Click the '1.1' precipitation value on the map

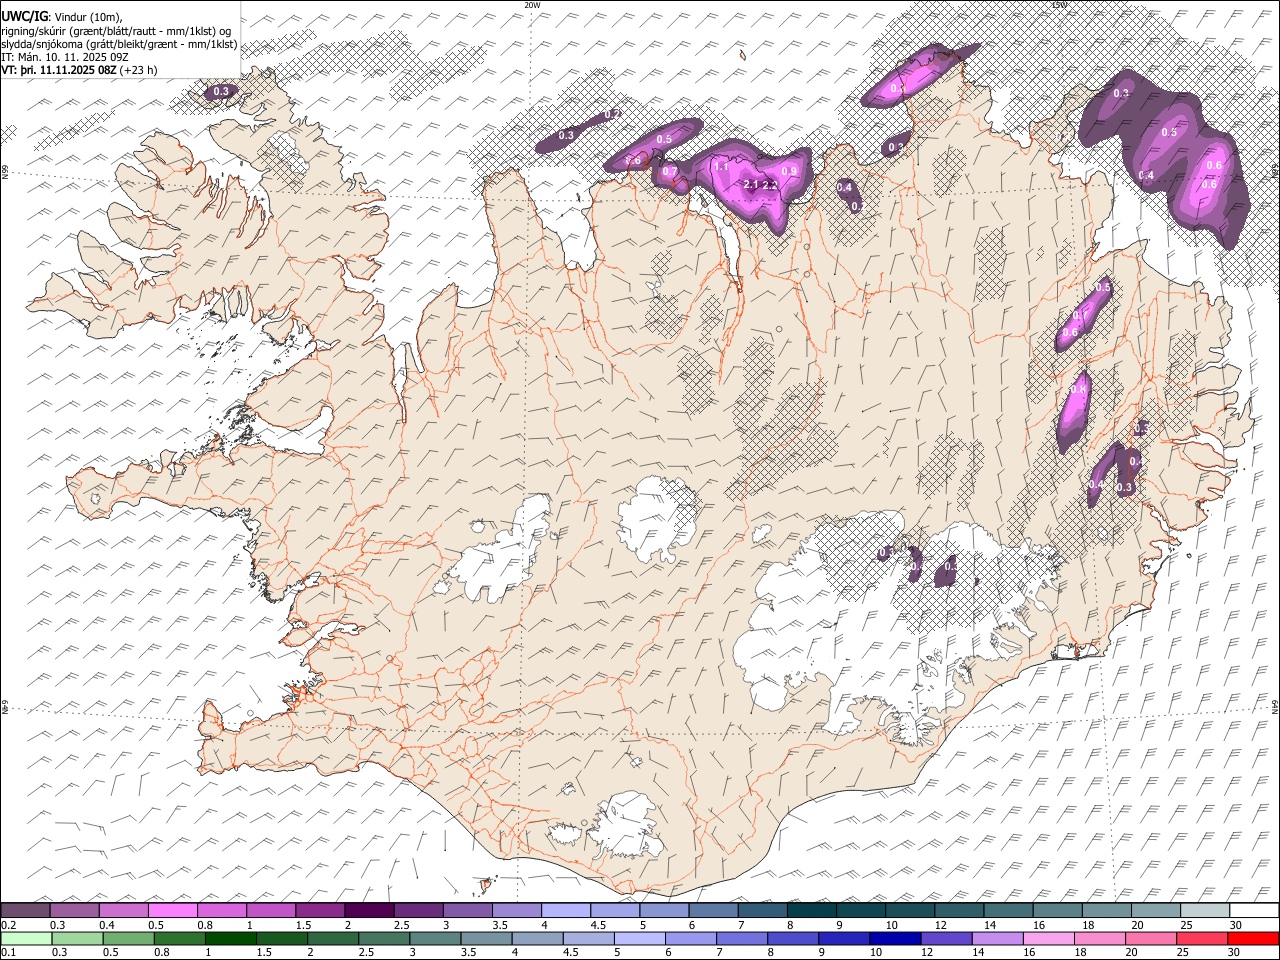click(721, 167)
